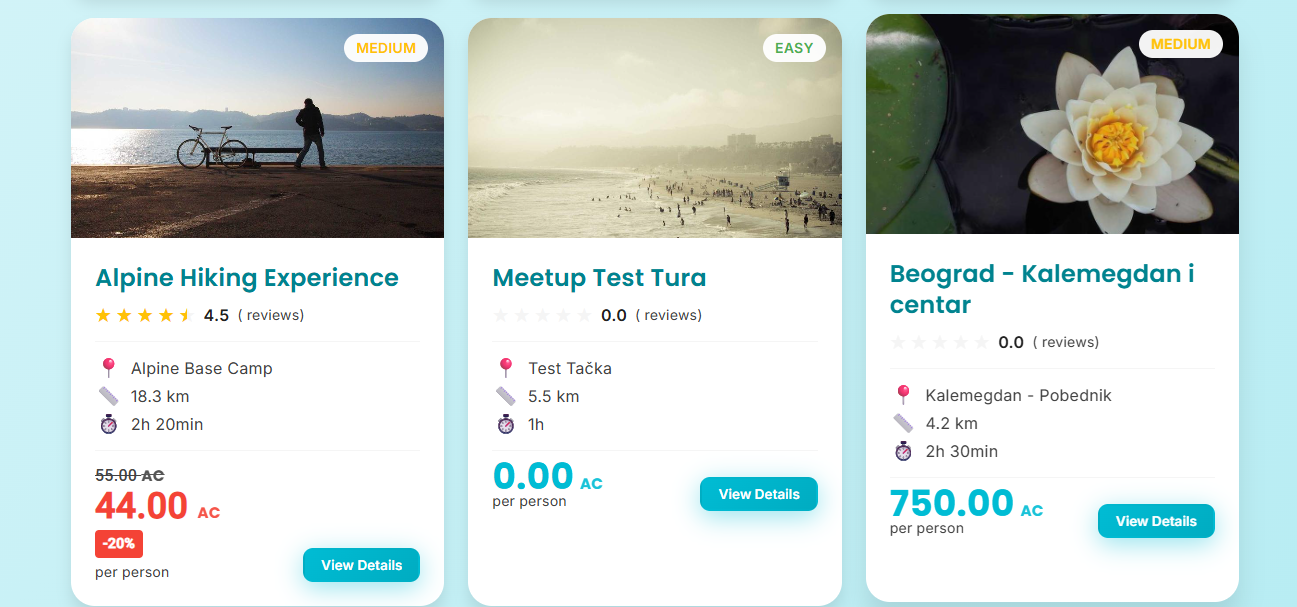1297x607 pixels.
Task: Open the Beograd - Kalemegdan i centar title
Action: [1042, 288]
